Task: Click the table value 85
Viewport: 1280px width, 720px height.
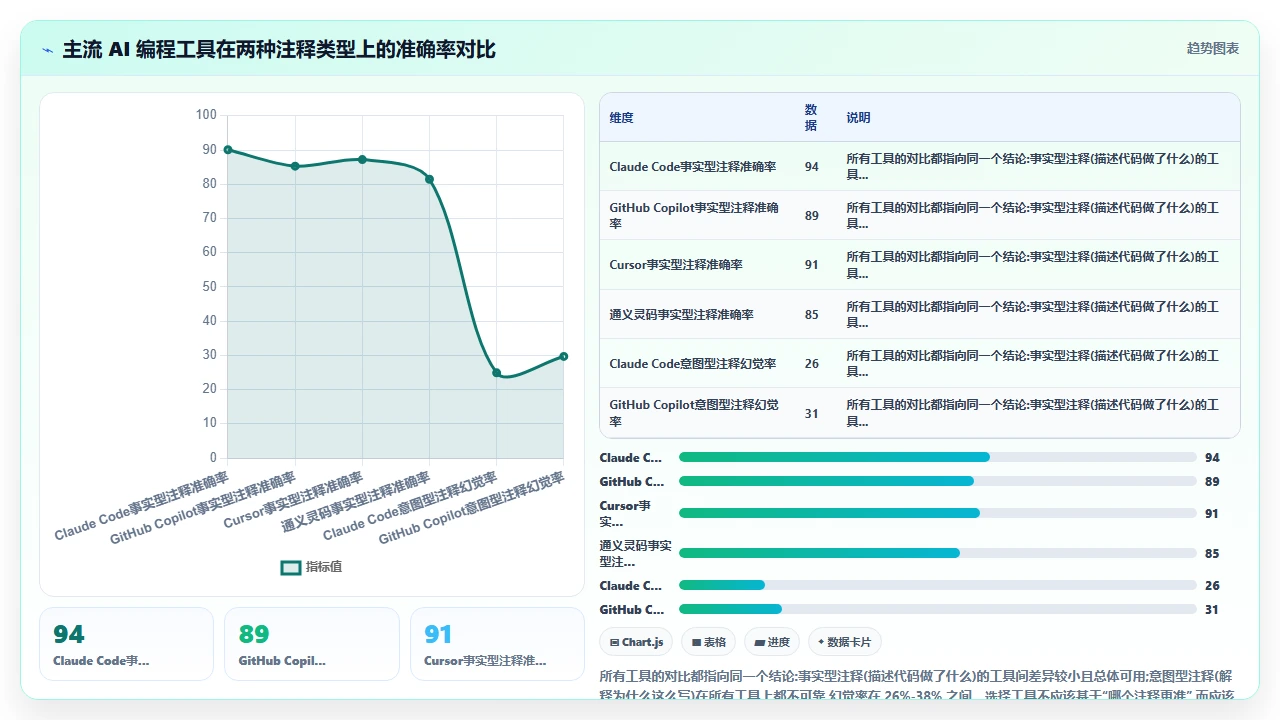Action: (x=811, y=315)
